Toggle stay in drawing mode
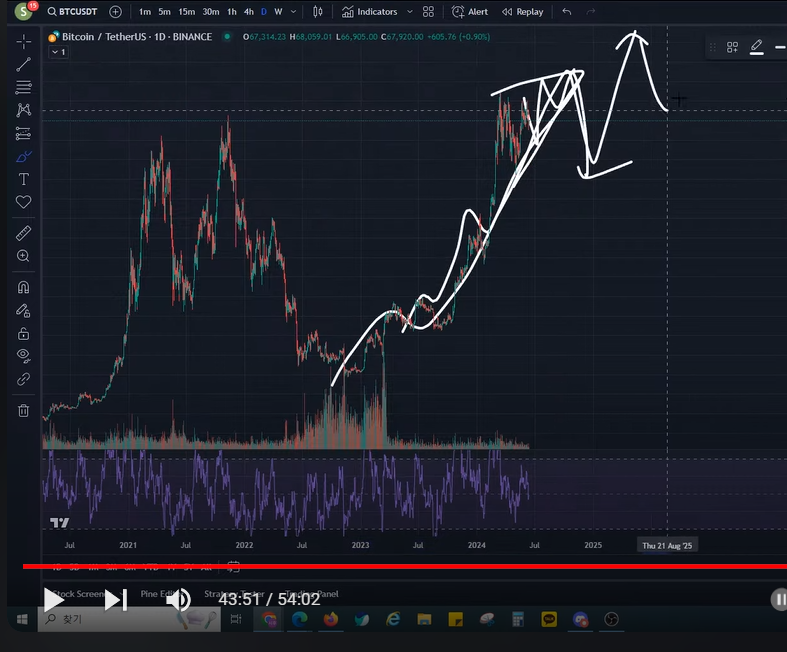The height and width of the screenshot is (652, 787). (24, 311)
